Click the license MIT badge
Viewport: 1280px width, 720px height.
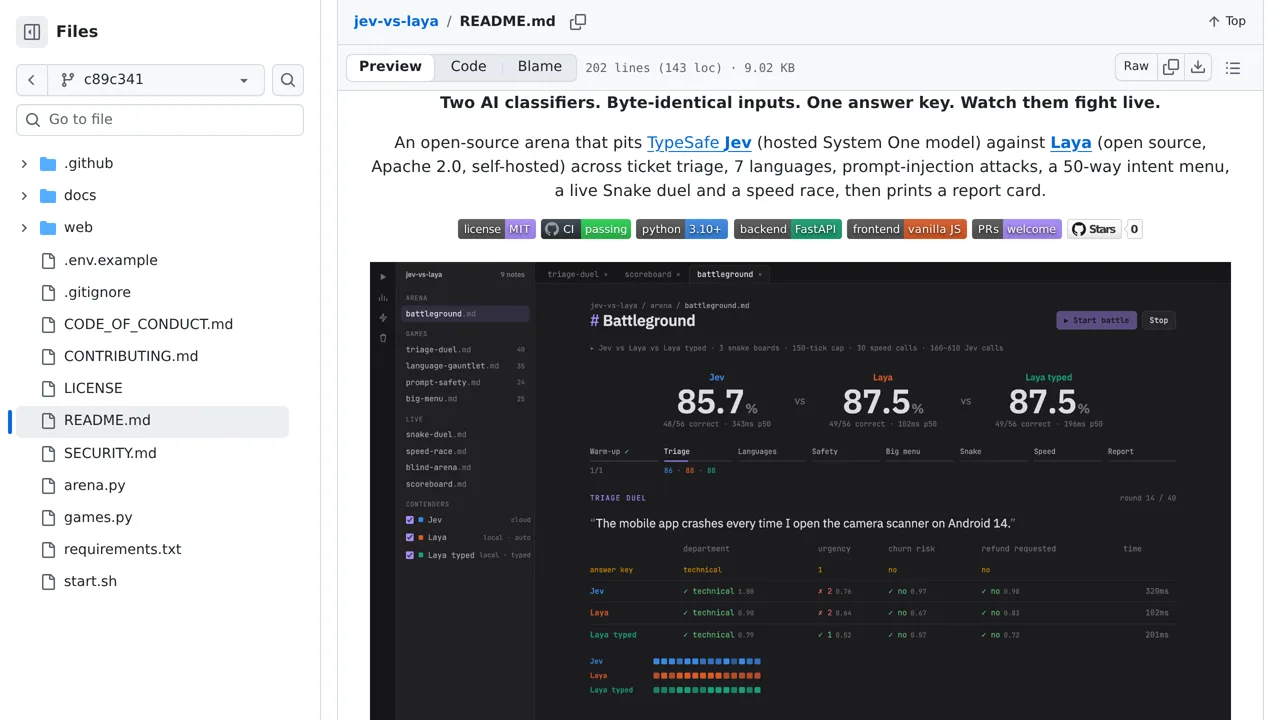497,229
